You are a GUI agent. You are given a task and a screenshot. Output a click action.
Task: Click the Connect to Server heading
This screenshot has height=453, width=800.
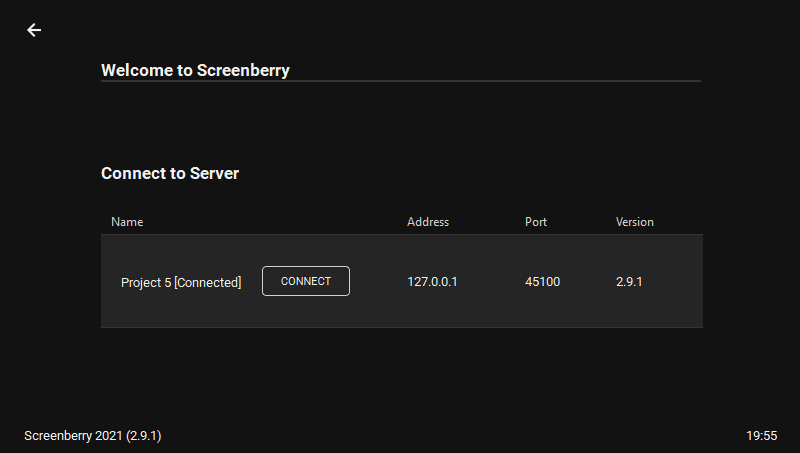tap(170, 173)
